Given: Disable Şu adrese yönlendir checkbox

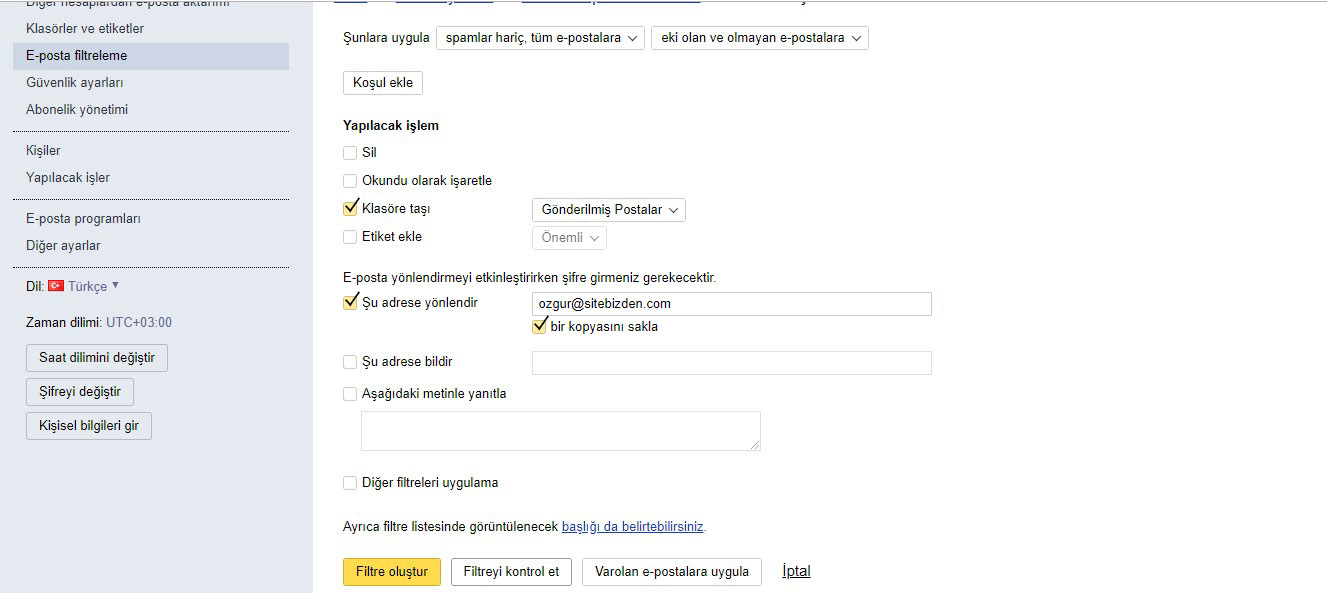Looking at the screenshot, I should tap(350, 301).
